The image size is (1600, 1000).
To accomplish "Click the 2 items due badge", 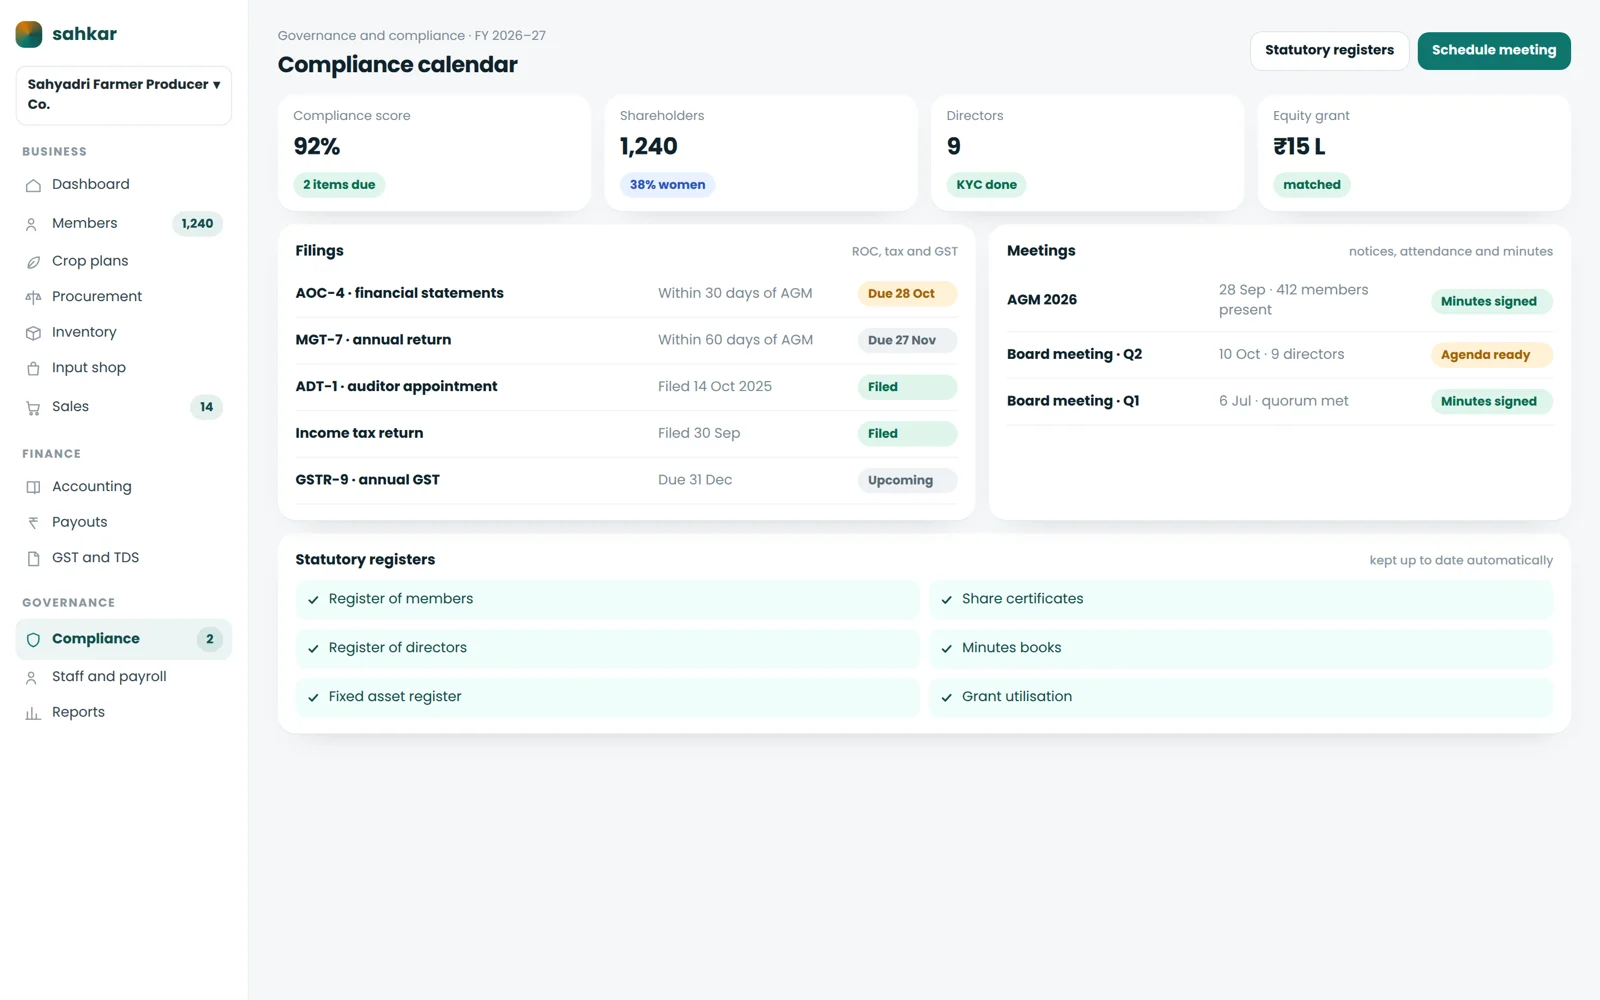I will [x=339, y=185].
